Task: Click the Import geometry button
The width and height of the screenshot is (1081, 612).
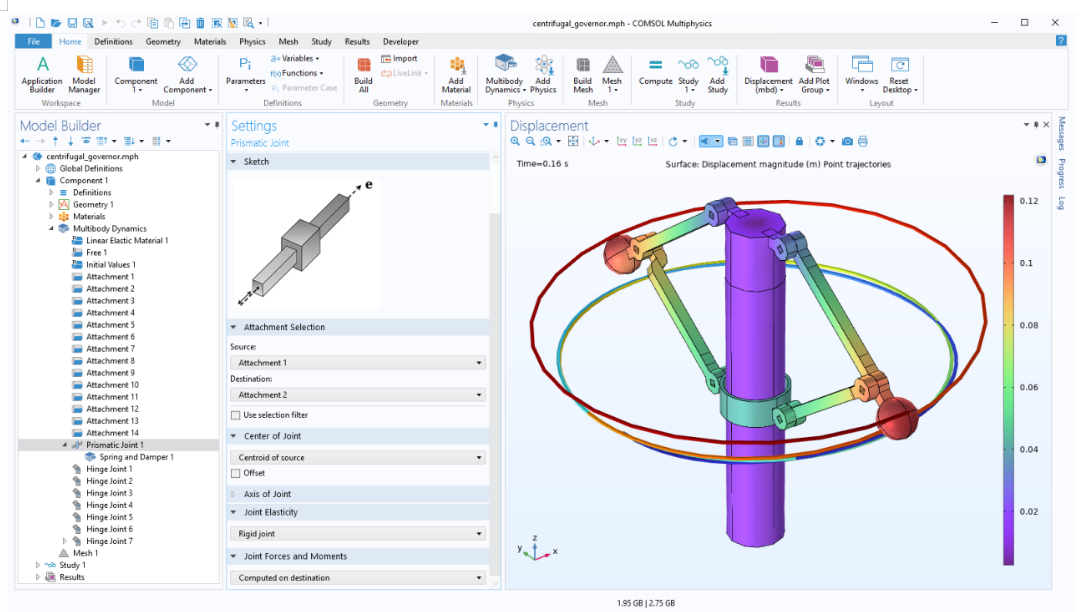Action: (x=399, y=59)
